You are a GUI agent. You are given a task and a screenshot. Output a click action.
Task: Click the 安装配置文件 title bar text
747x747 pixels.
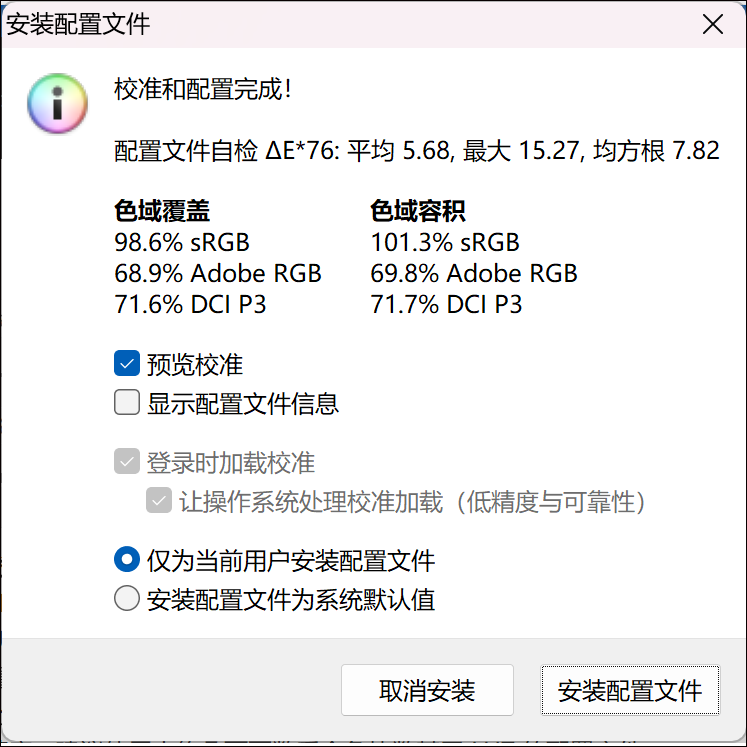79,25
